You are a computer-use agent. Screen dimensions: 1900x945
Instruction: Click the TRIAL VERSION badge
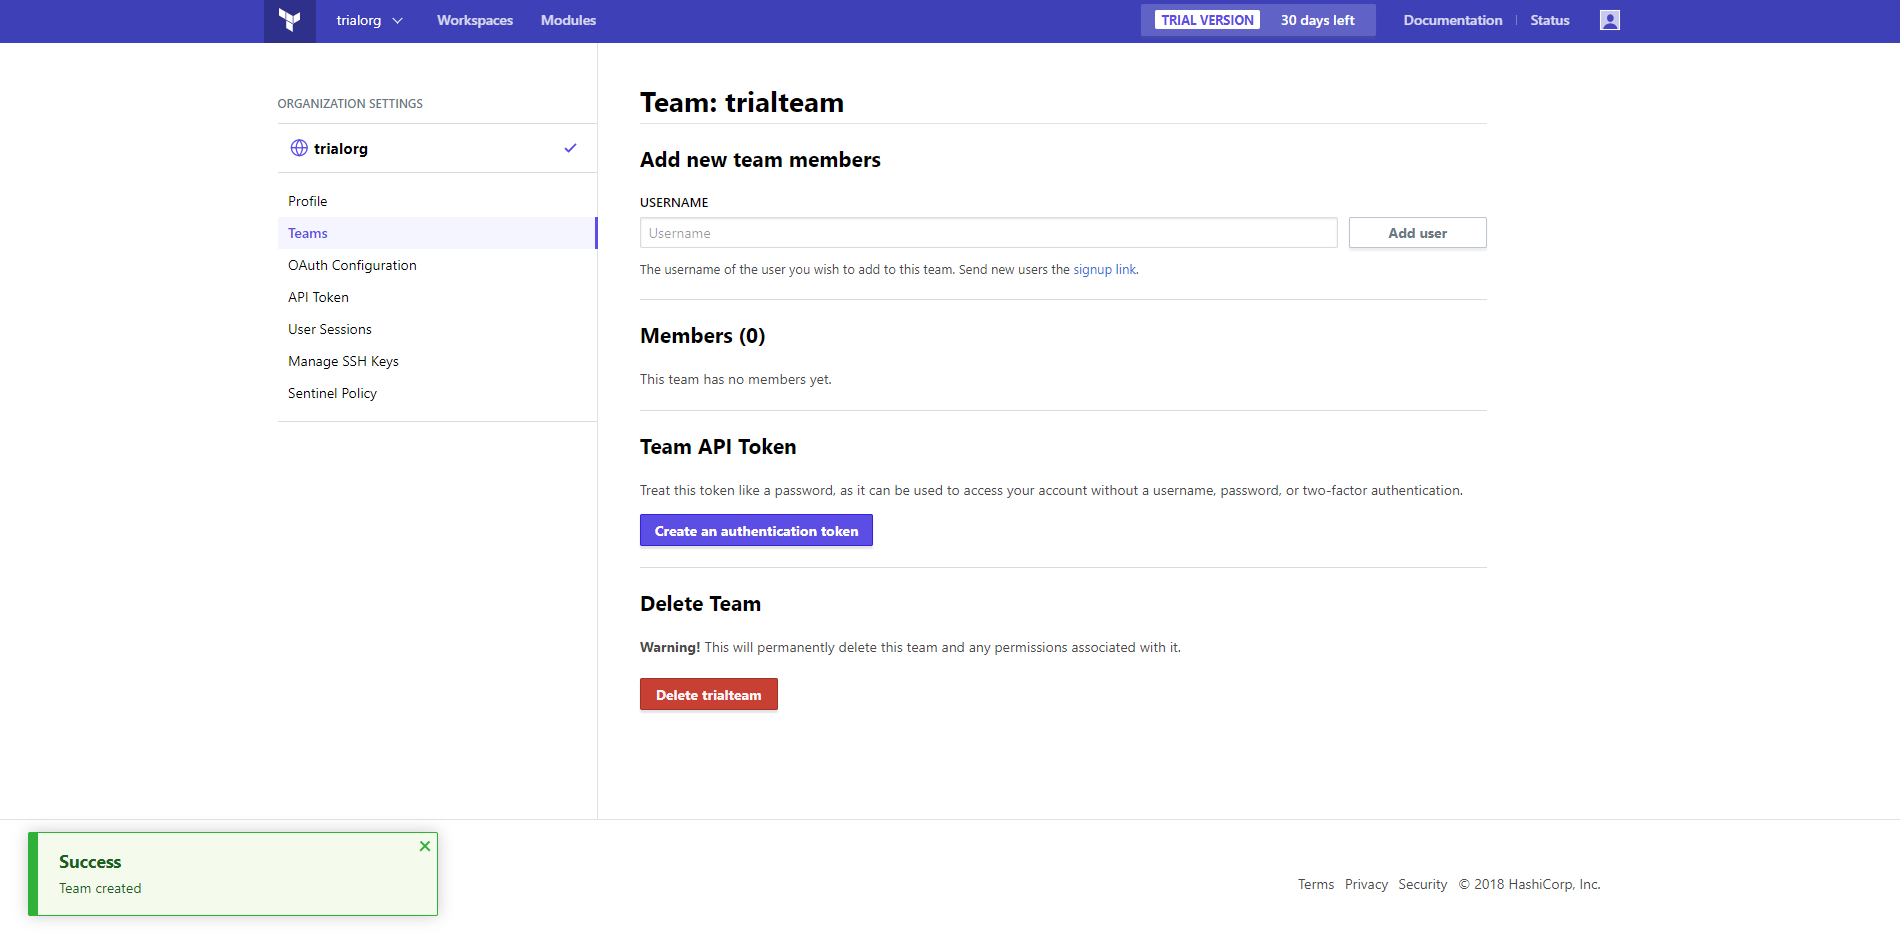pos(1207,20)
